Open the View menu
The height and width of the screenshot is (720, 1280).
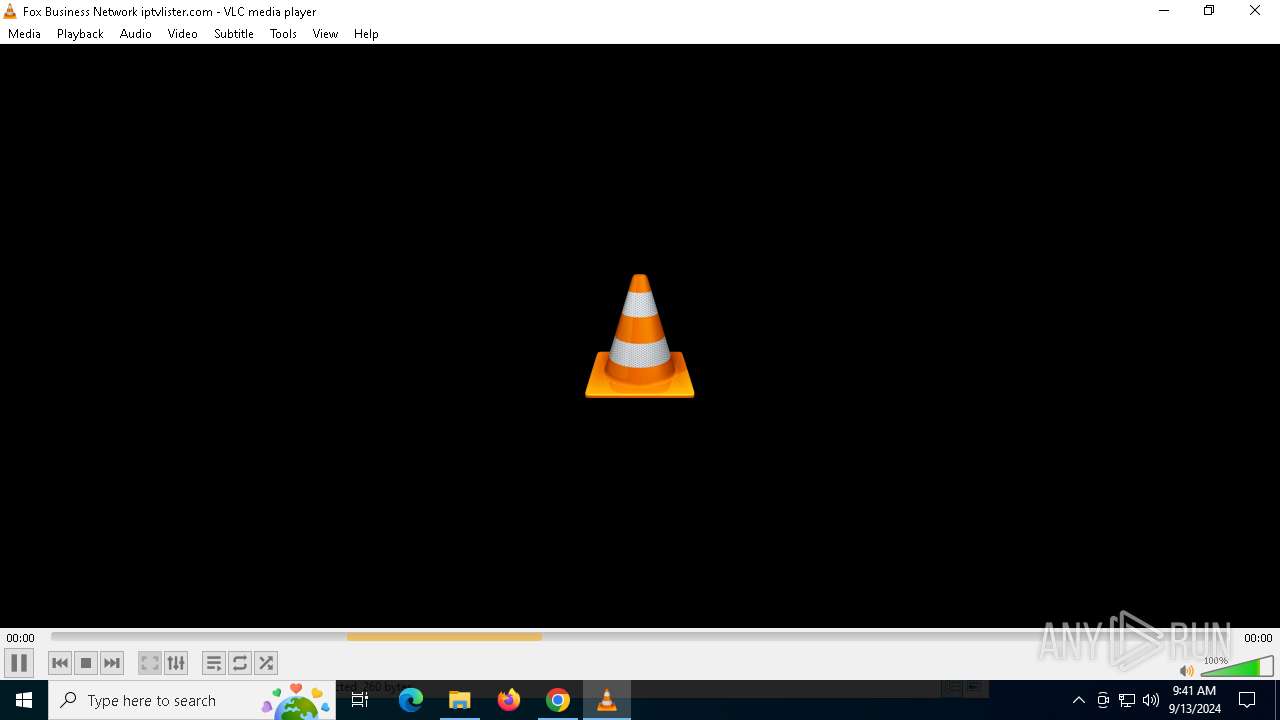(325, 34)
